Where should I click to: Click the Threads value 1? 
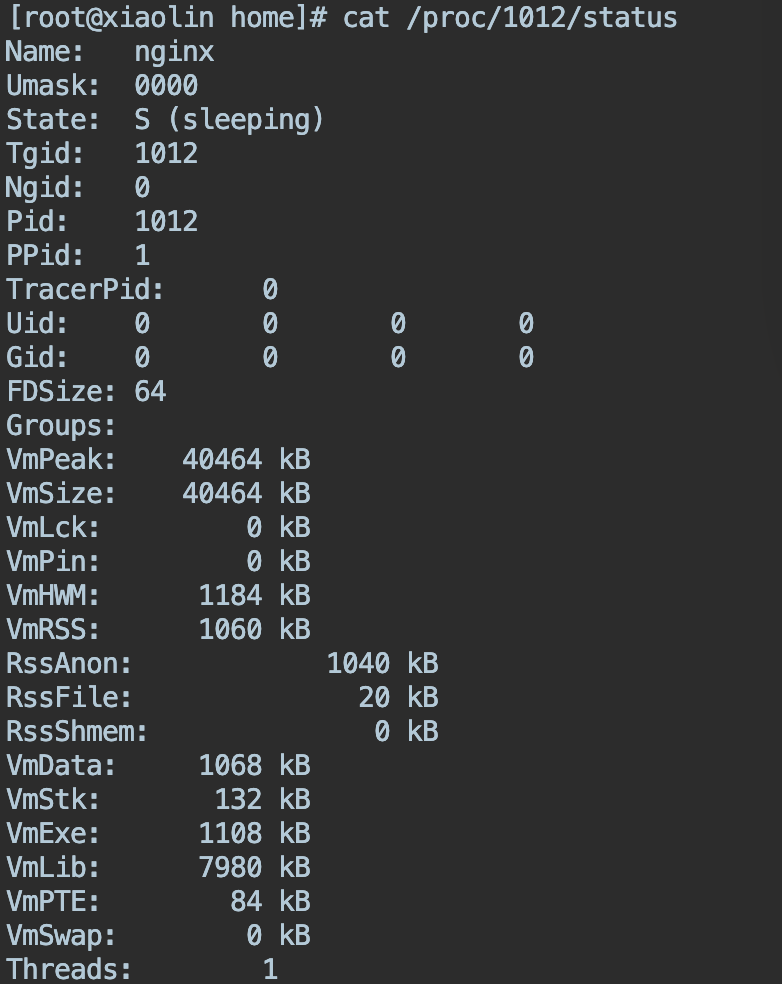click(270, 969)
